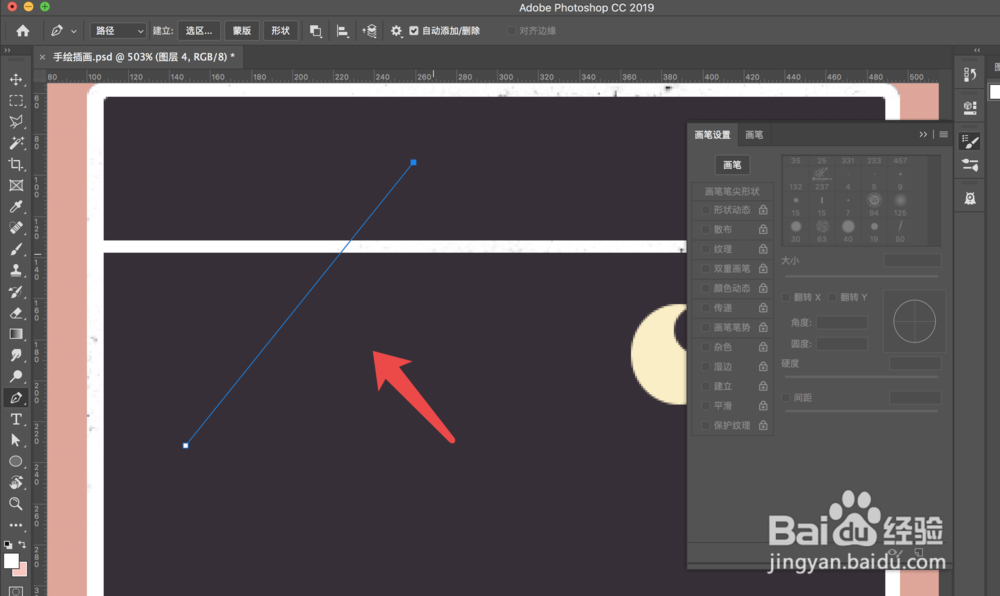Select the Smudge tool
The width and height of the screenshot is (1000, 596).
point(16,355)
